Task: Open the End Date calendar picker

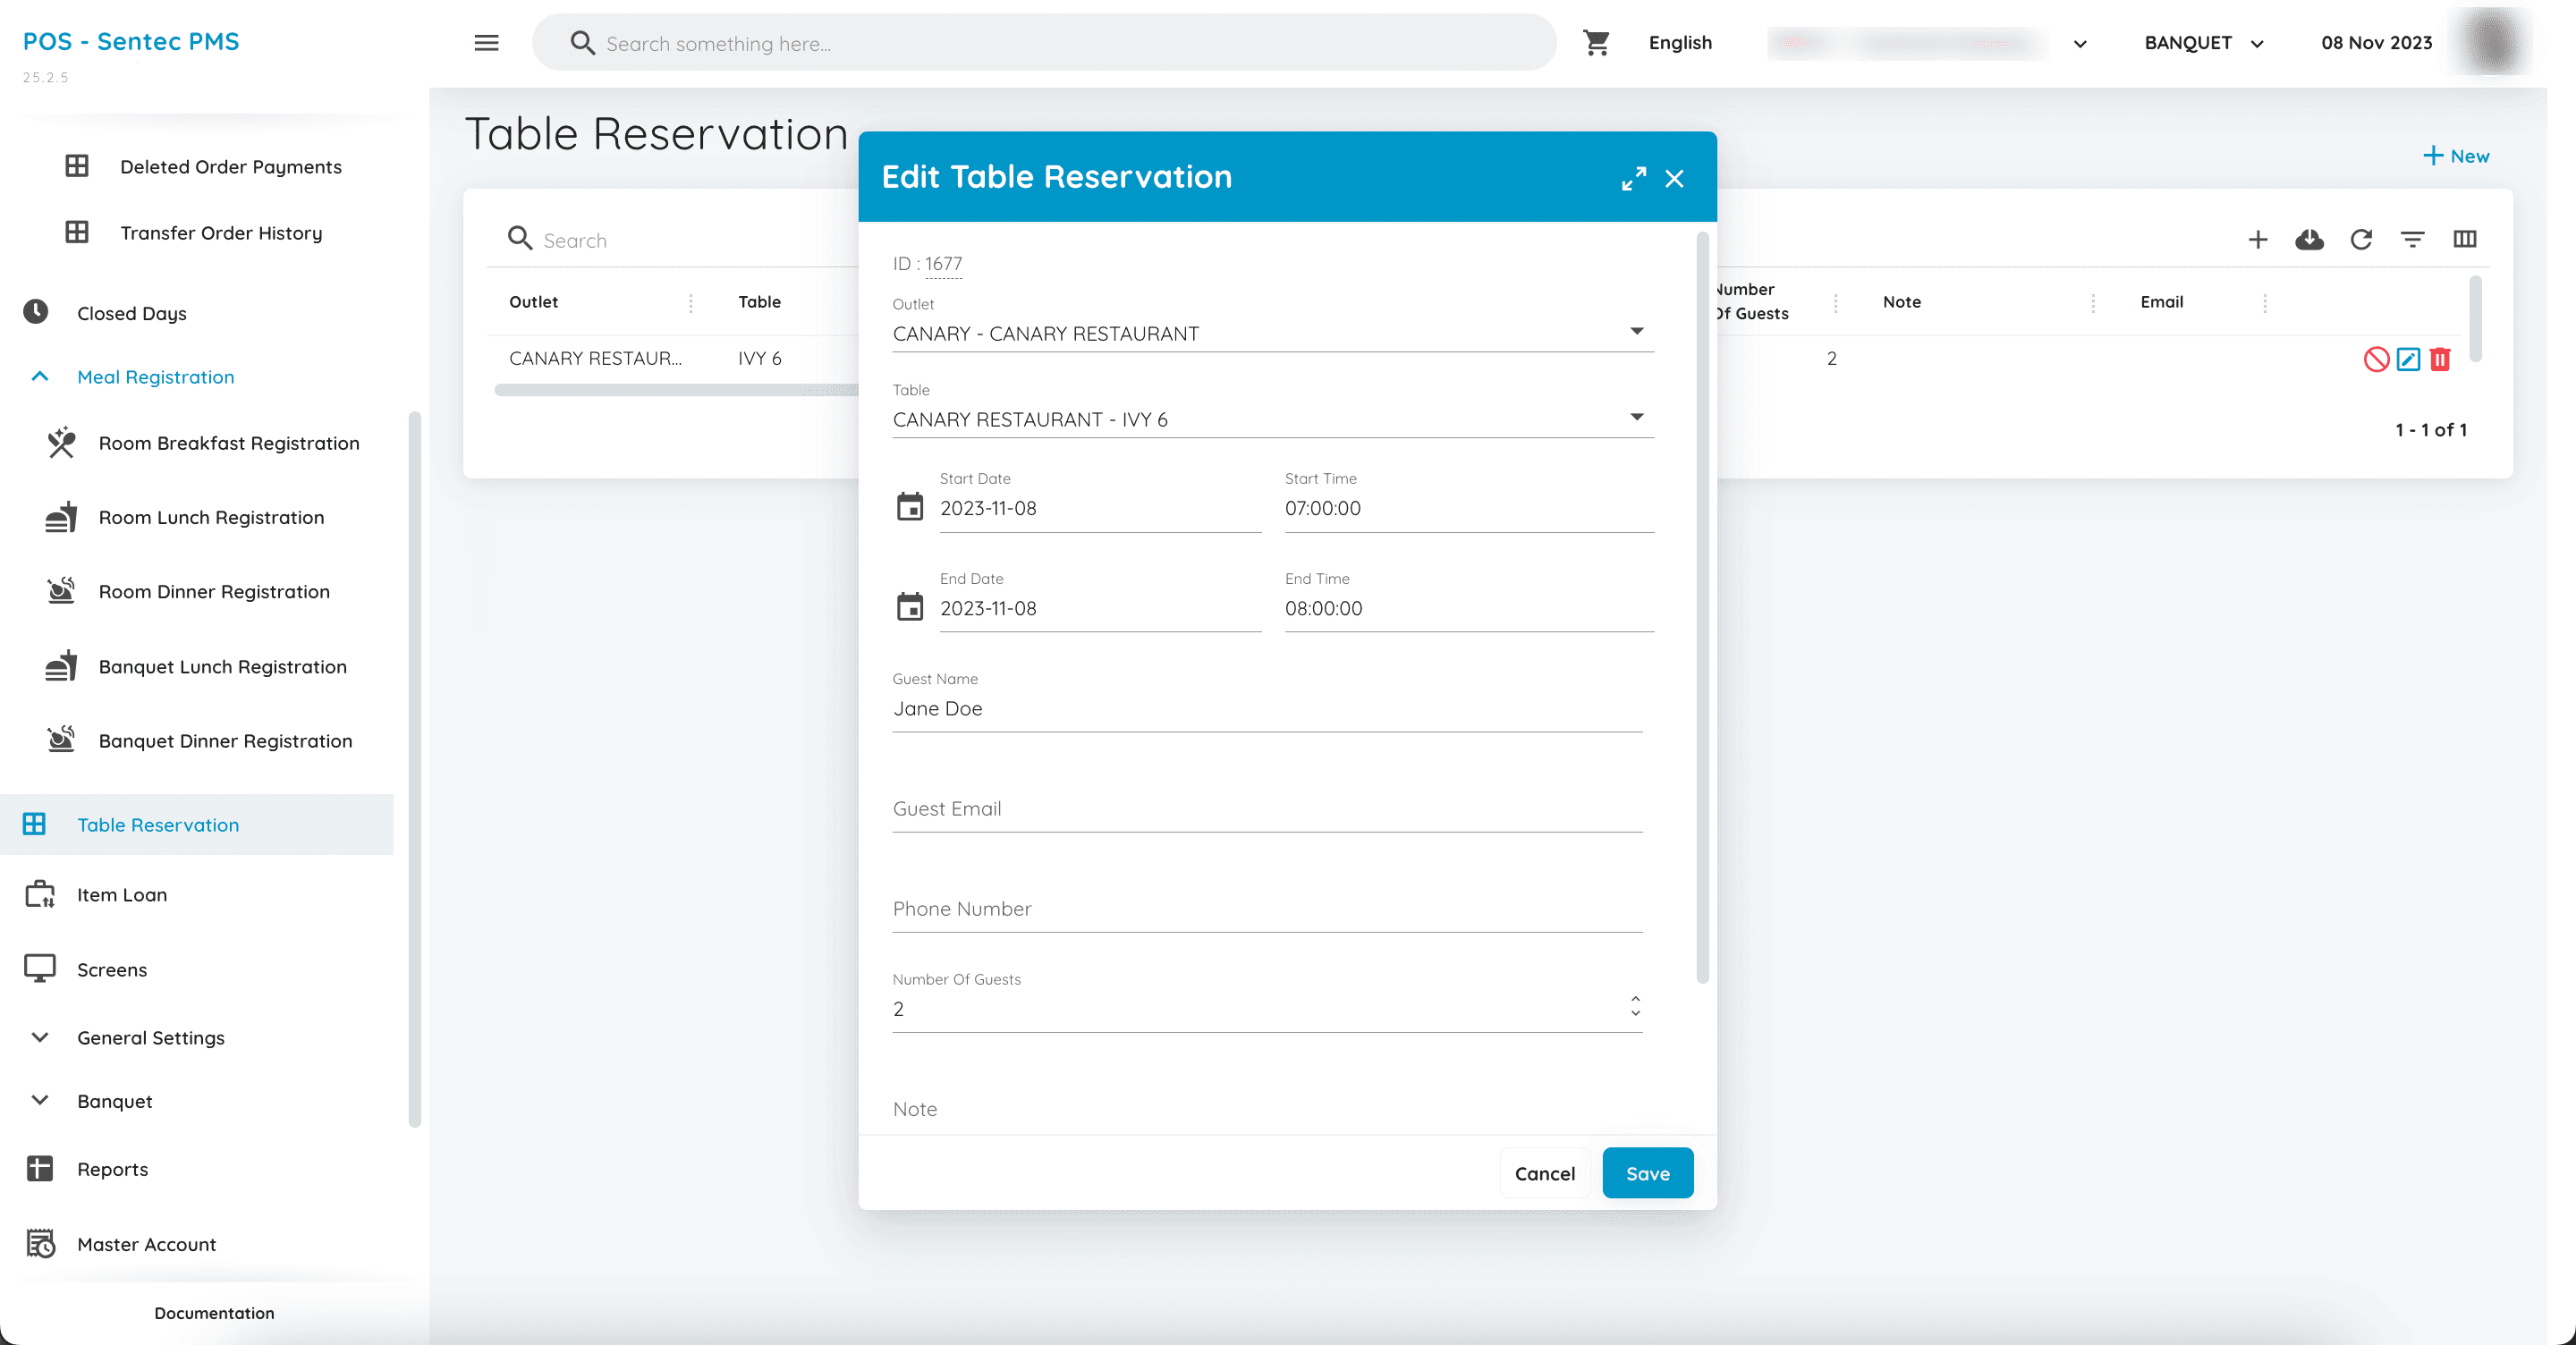Action: click(910, 607)
